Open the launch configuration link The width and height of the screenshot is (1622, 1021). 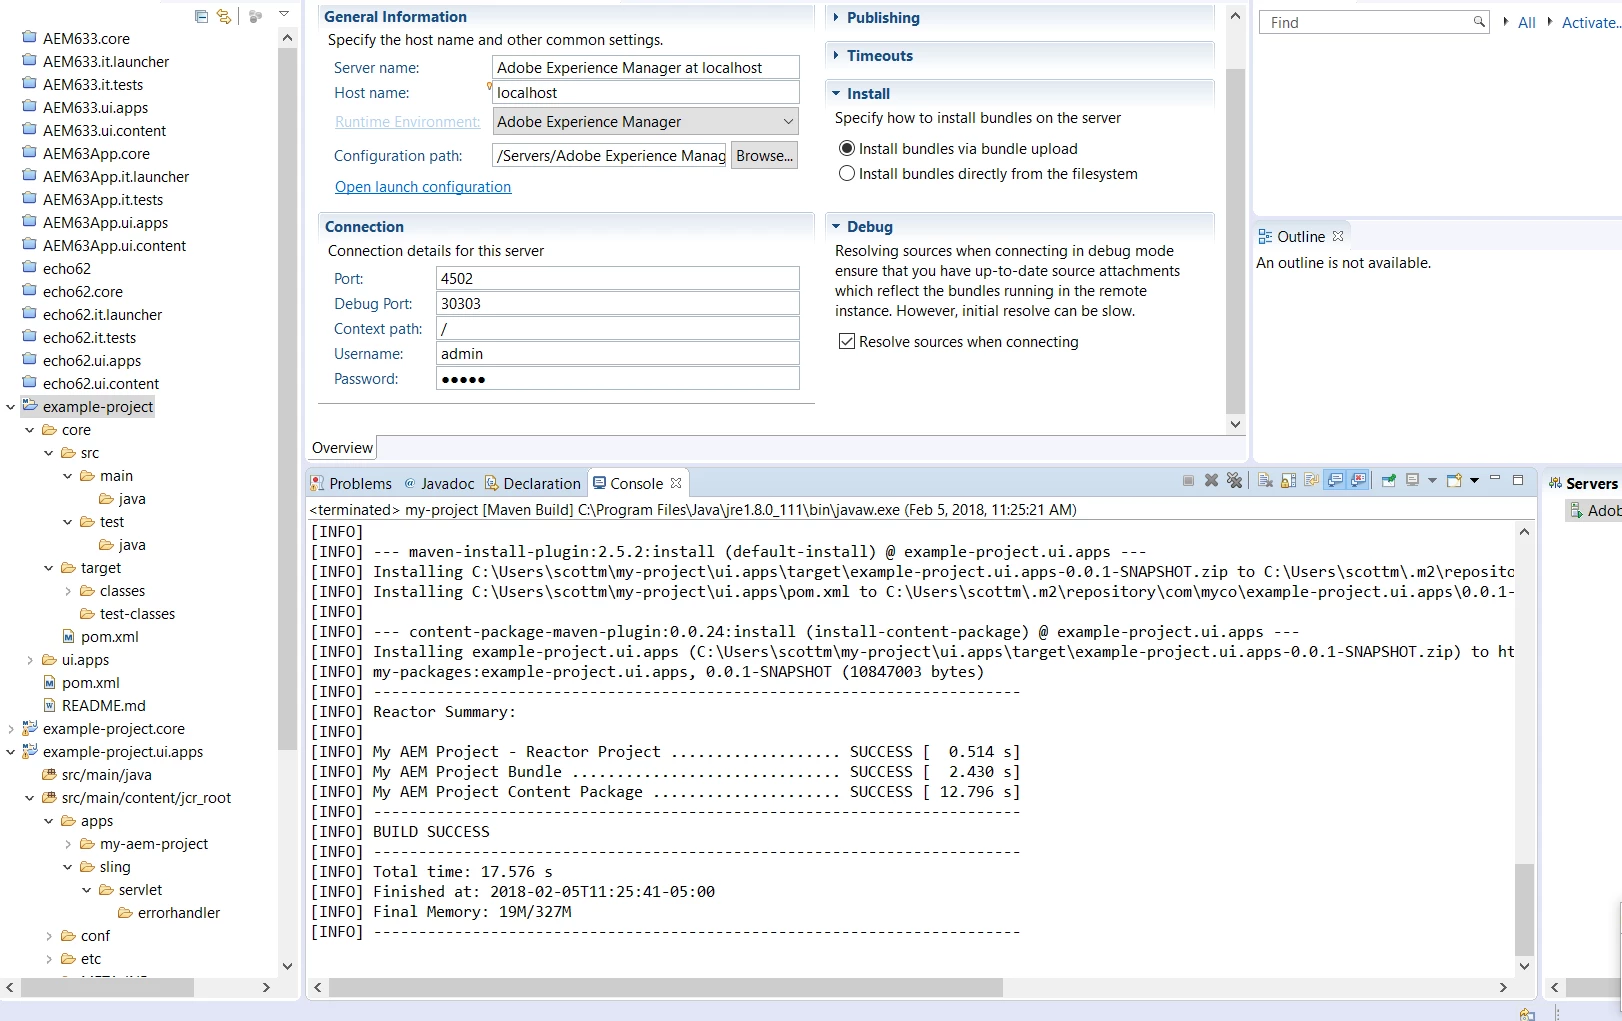point(423,187)
